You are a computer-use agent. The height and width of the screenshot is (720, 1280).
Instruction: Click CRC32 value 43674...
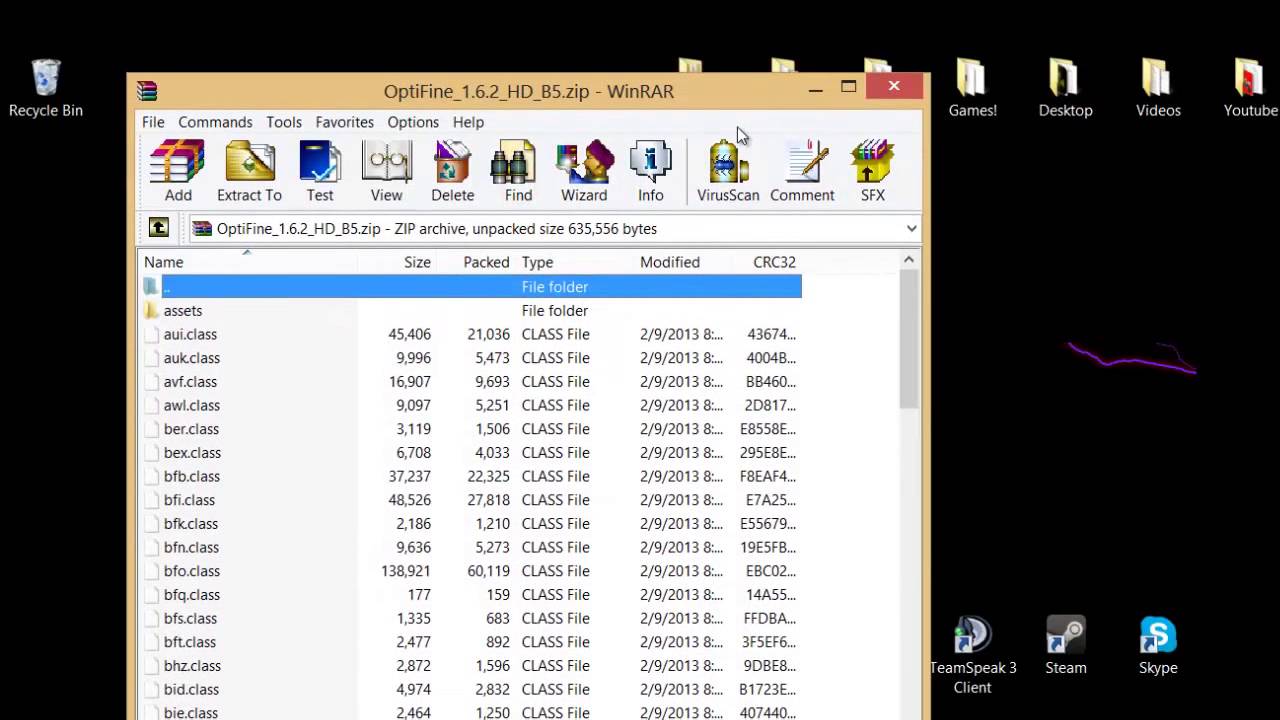(771, 334)
